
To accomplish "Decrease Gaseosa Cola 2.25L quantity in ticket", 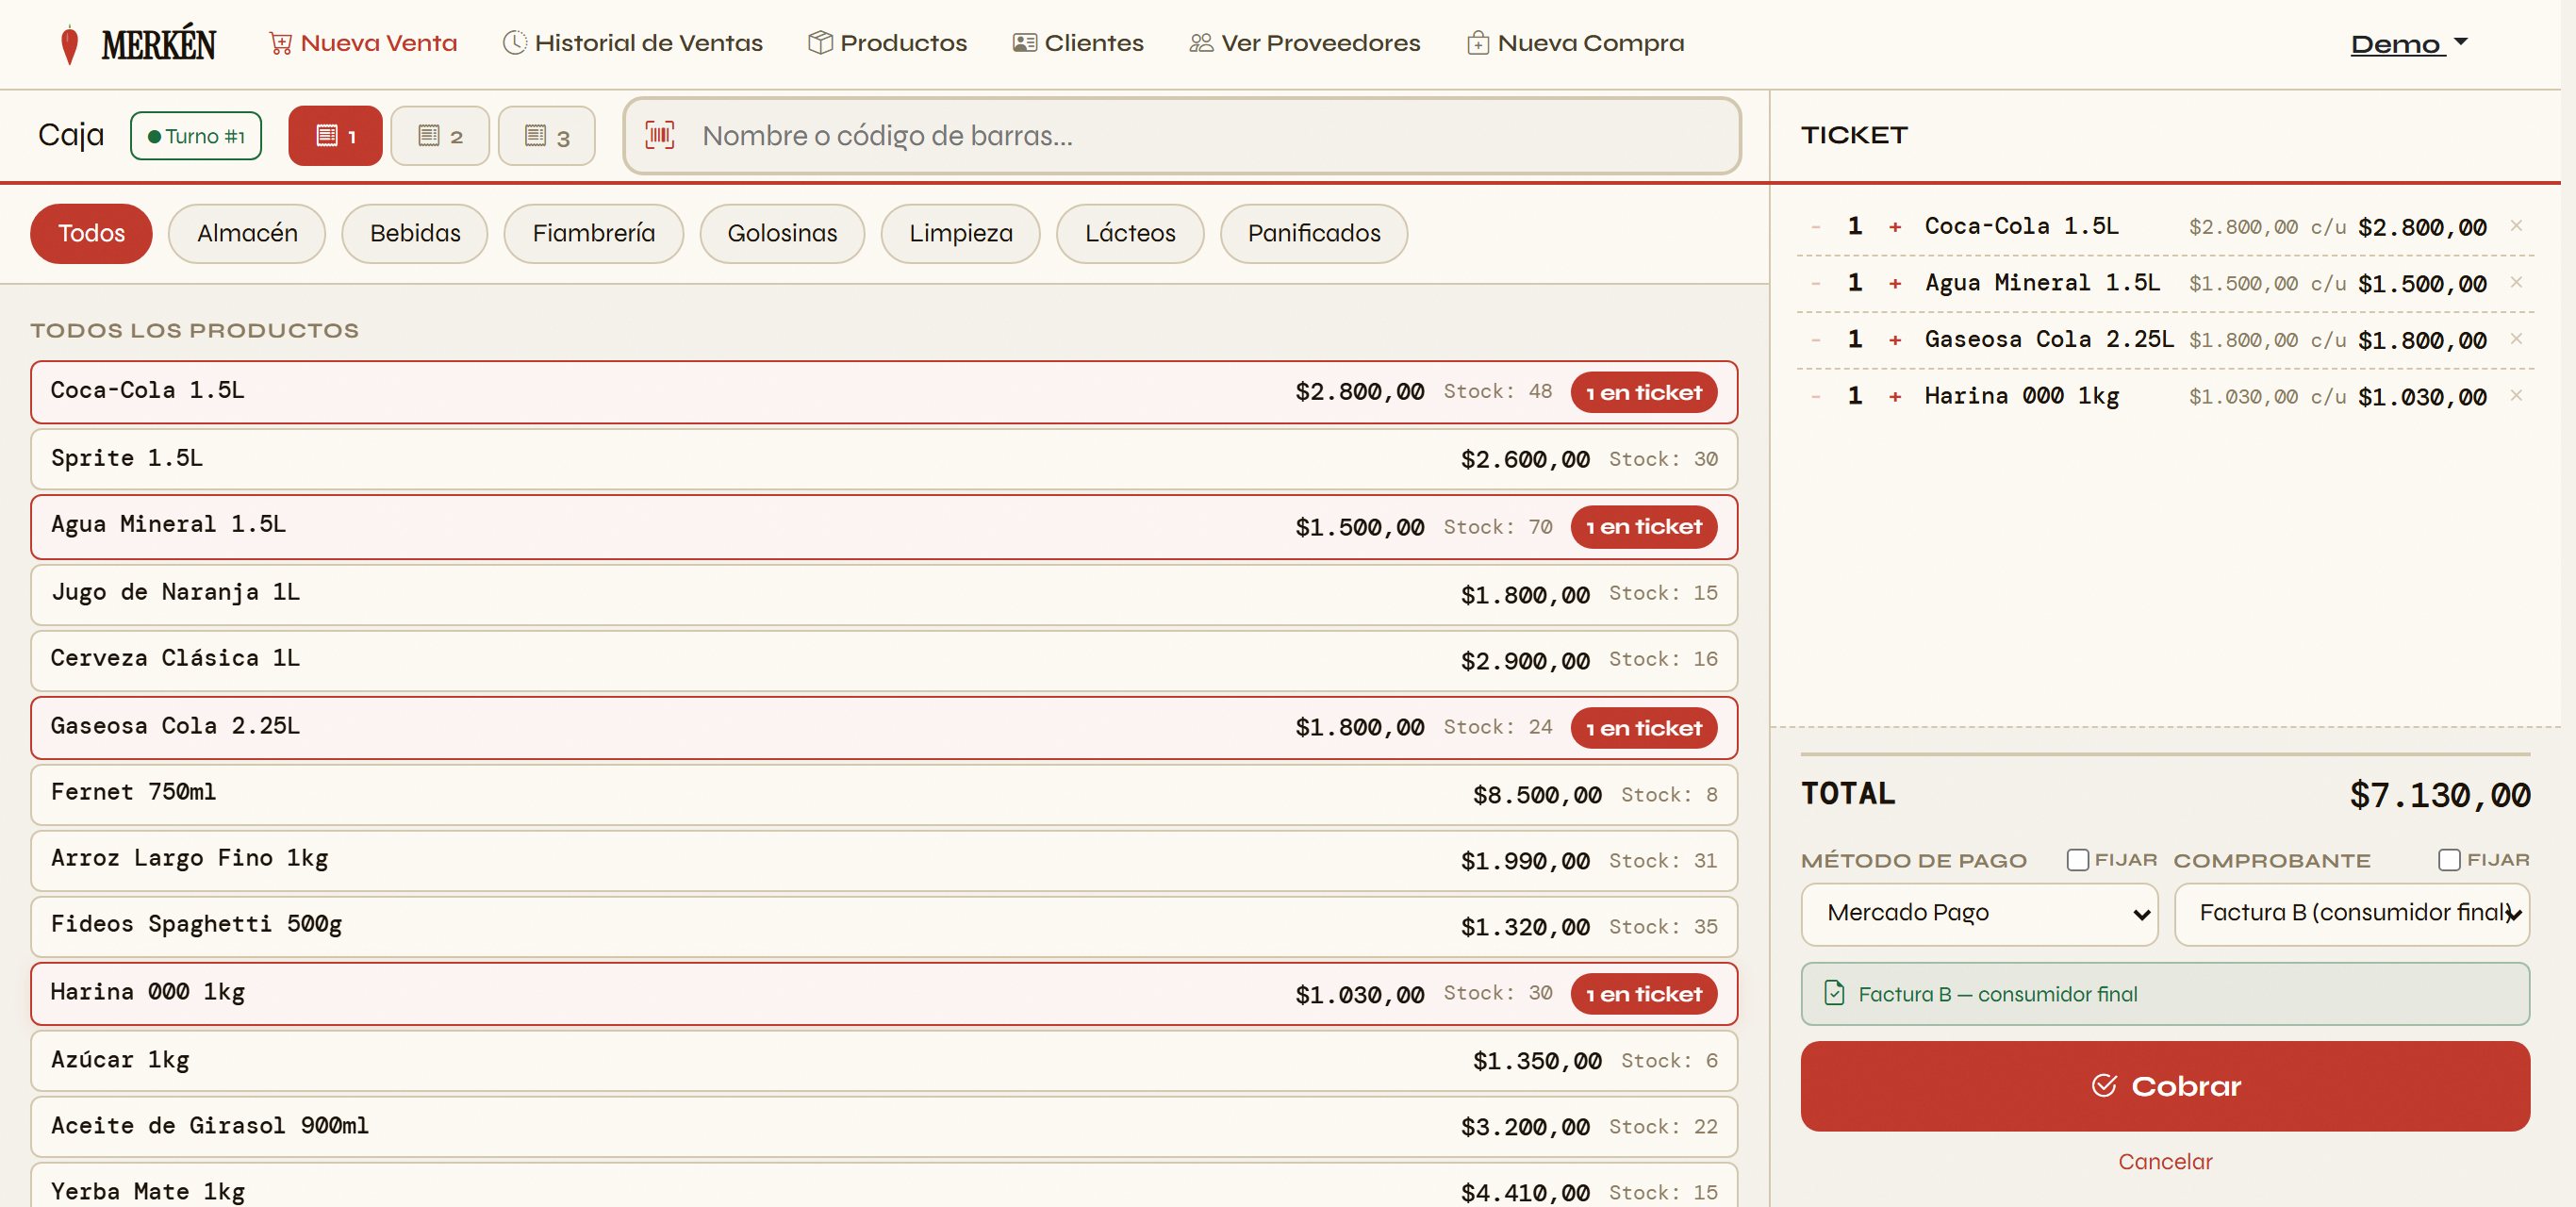I will coord(1815,340).
